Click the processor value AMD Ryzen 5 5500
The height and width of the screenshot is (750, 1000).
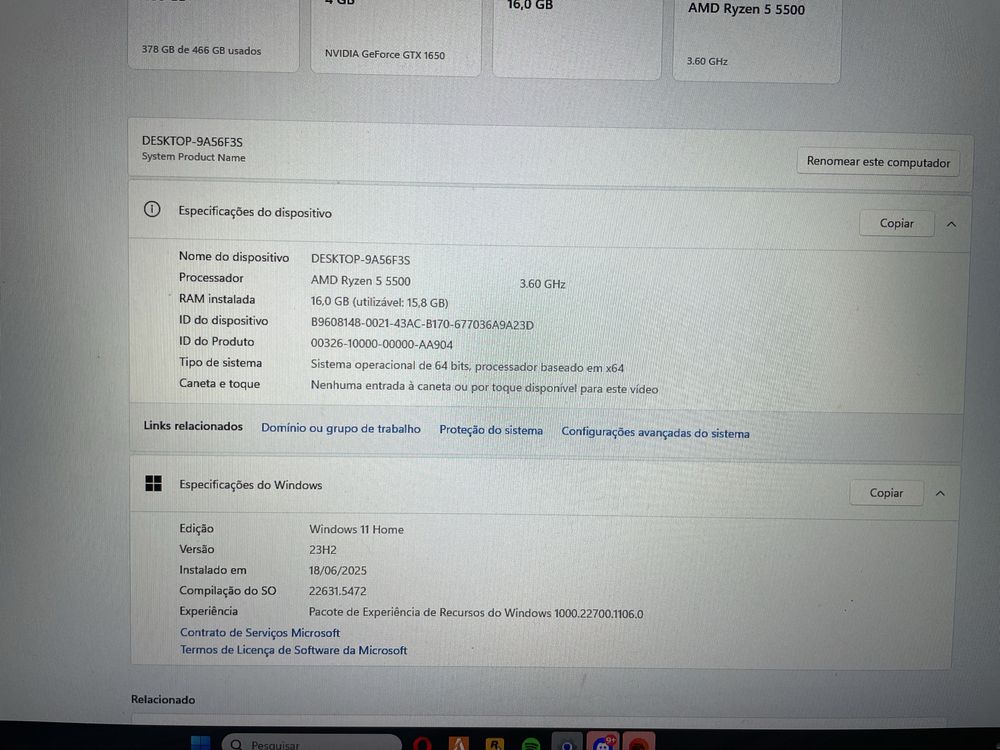pyautogui.click(x=360, y=281)
